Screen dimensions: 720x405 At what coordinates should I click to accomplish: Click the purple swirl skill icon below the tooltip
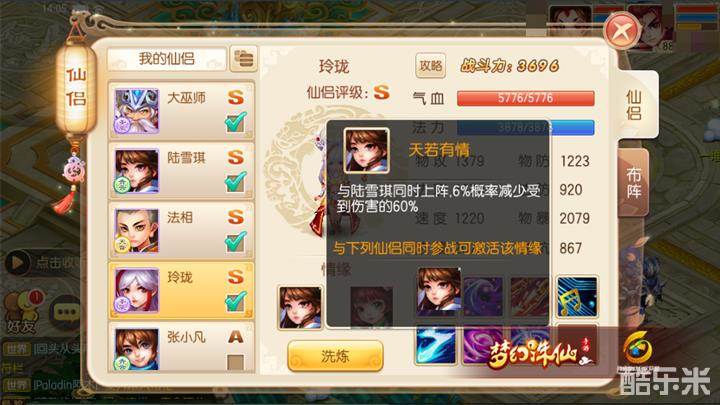point(482,345)
